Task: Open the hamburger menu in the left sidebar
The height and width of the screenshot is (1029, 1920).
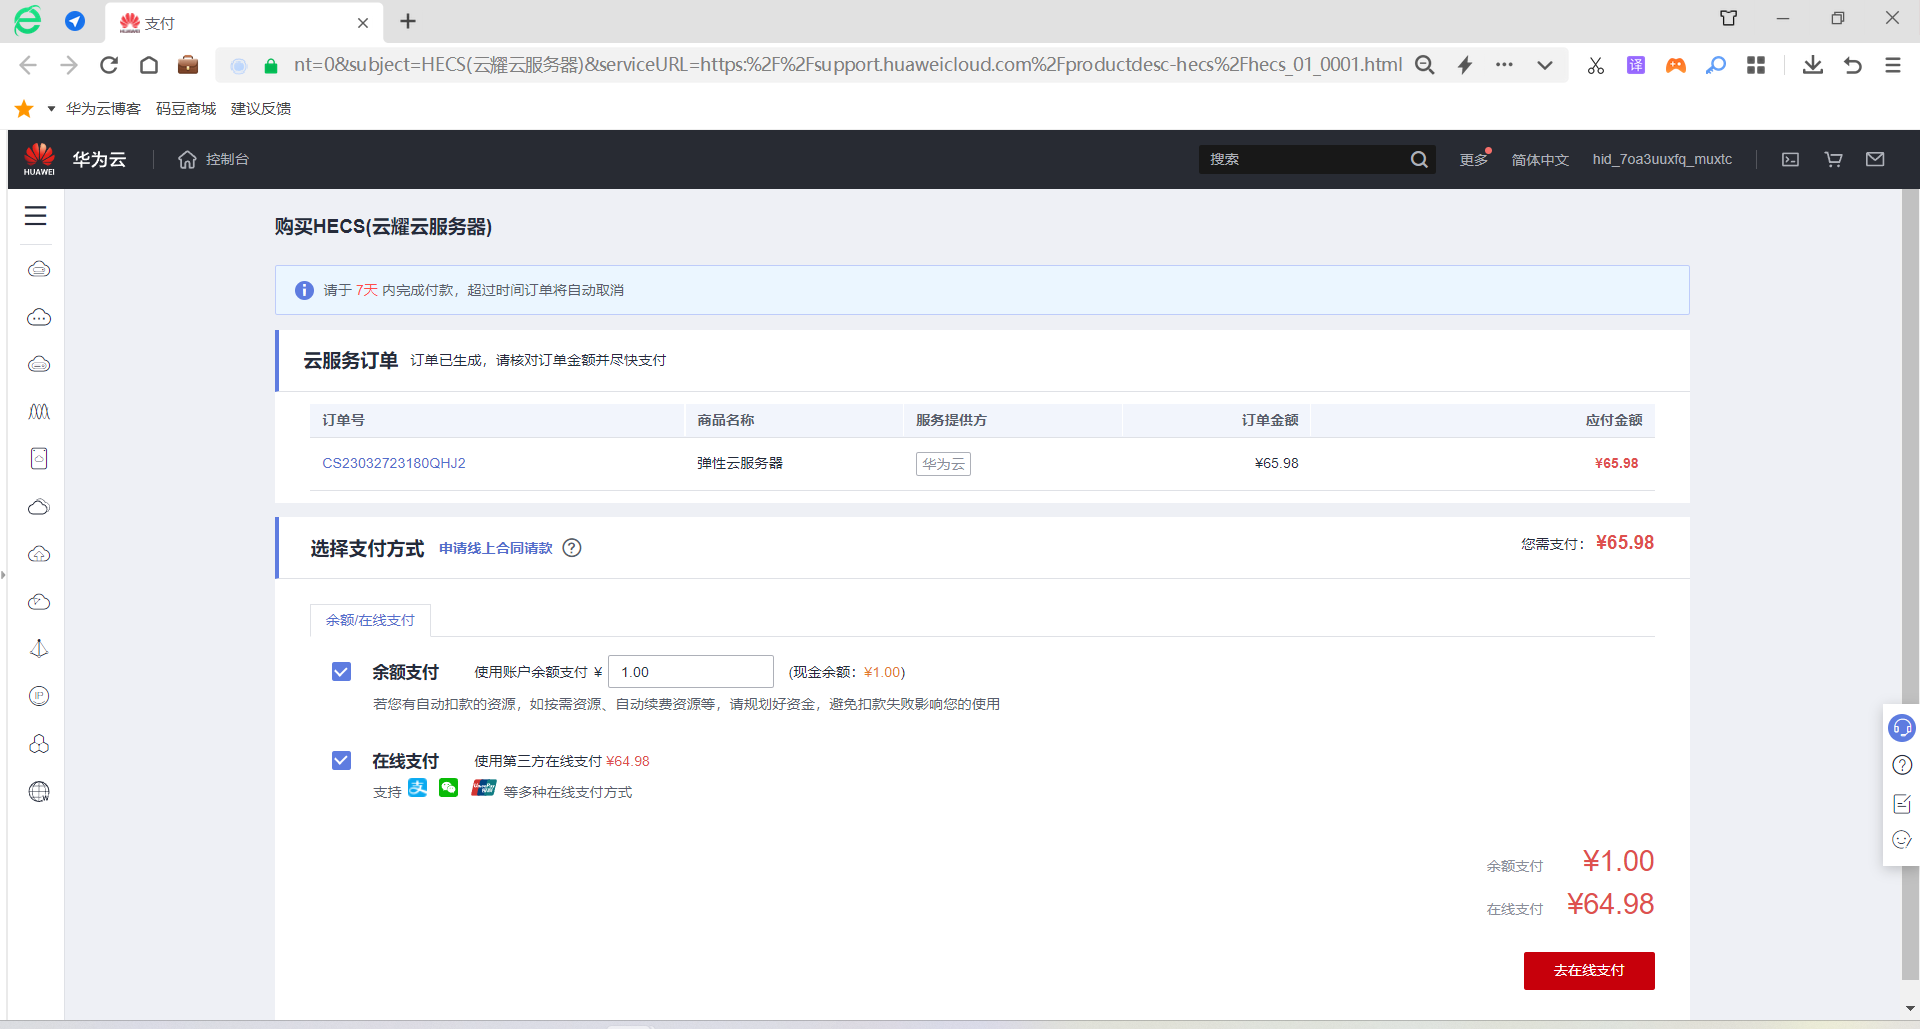Action: point(36,216)
